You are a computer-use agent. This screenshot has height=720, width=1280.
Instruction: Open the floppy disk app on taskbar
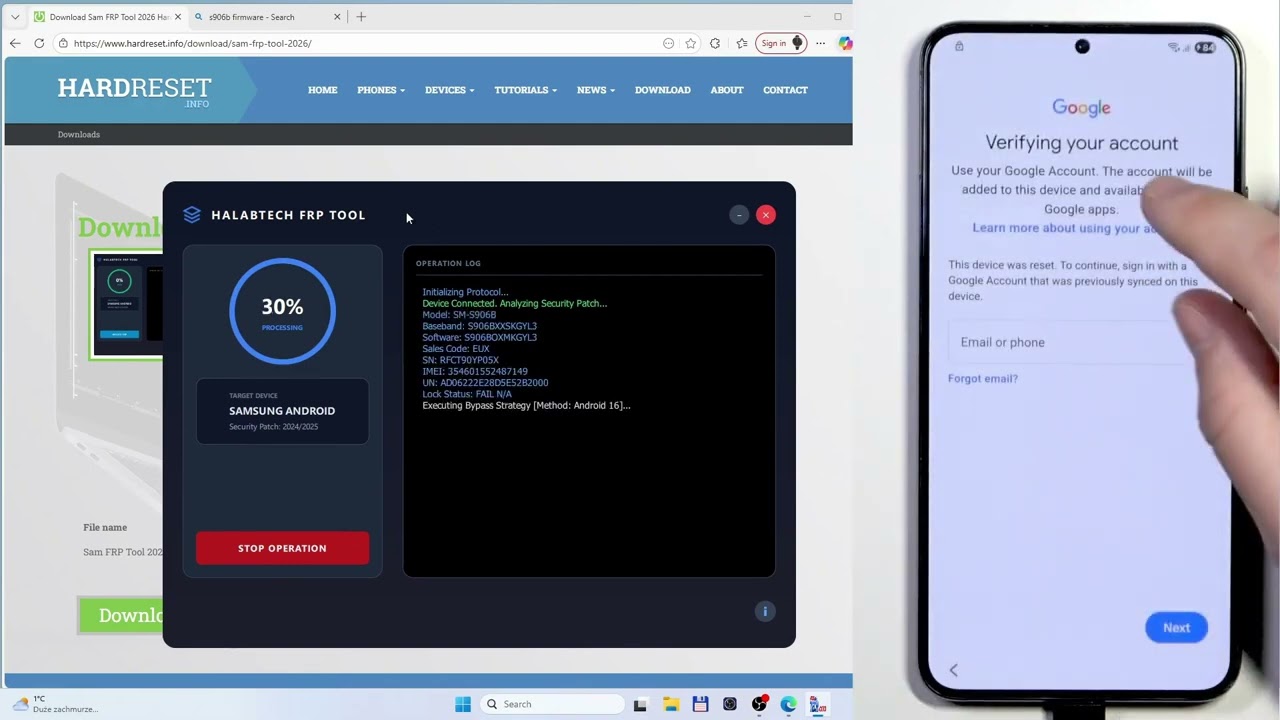point(700,704)
